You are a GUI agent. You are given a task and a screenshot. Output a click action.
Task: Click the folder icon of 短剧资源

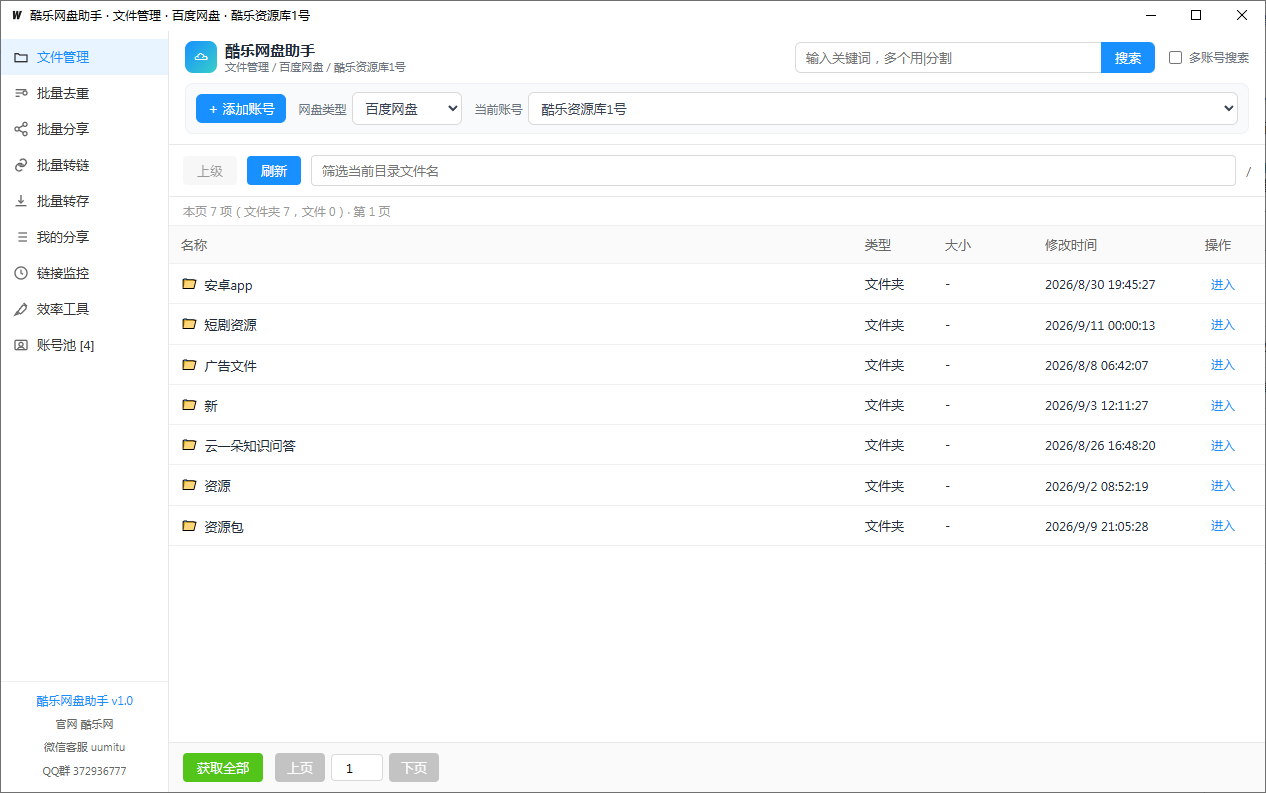[x=189, y=324]
